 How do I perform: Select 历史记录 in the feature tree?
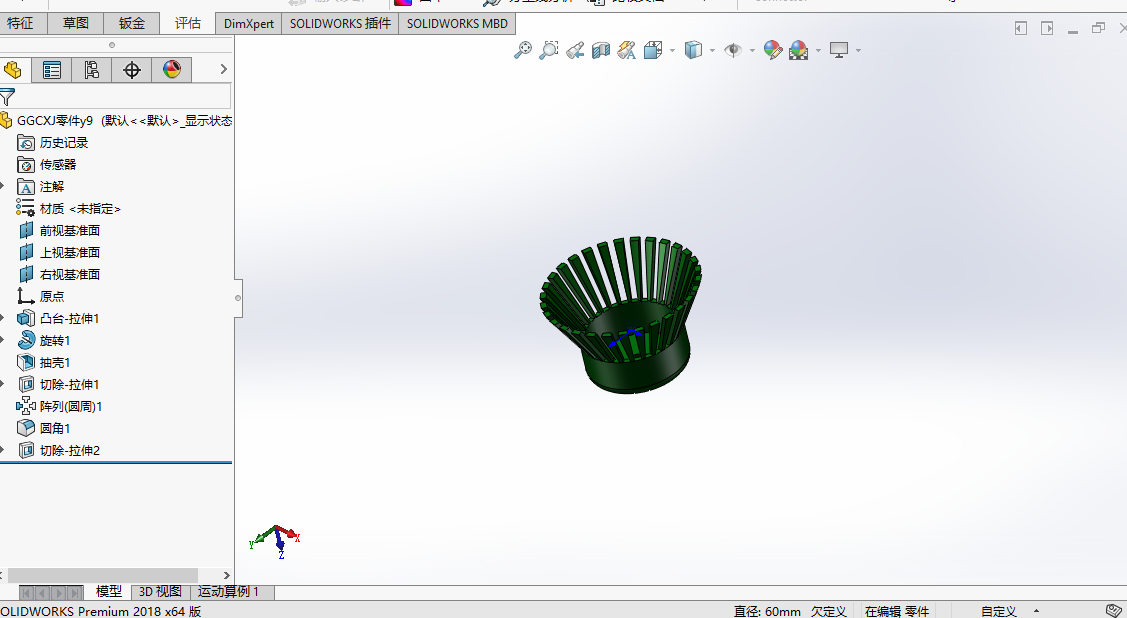click(52, 142)
